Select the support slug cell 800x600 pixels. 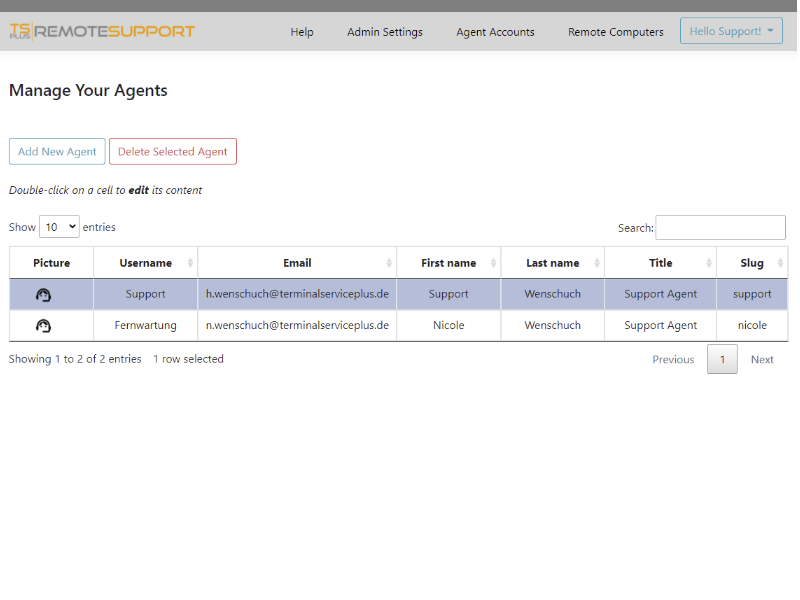[x=752, y=294]
